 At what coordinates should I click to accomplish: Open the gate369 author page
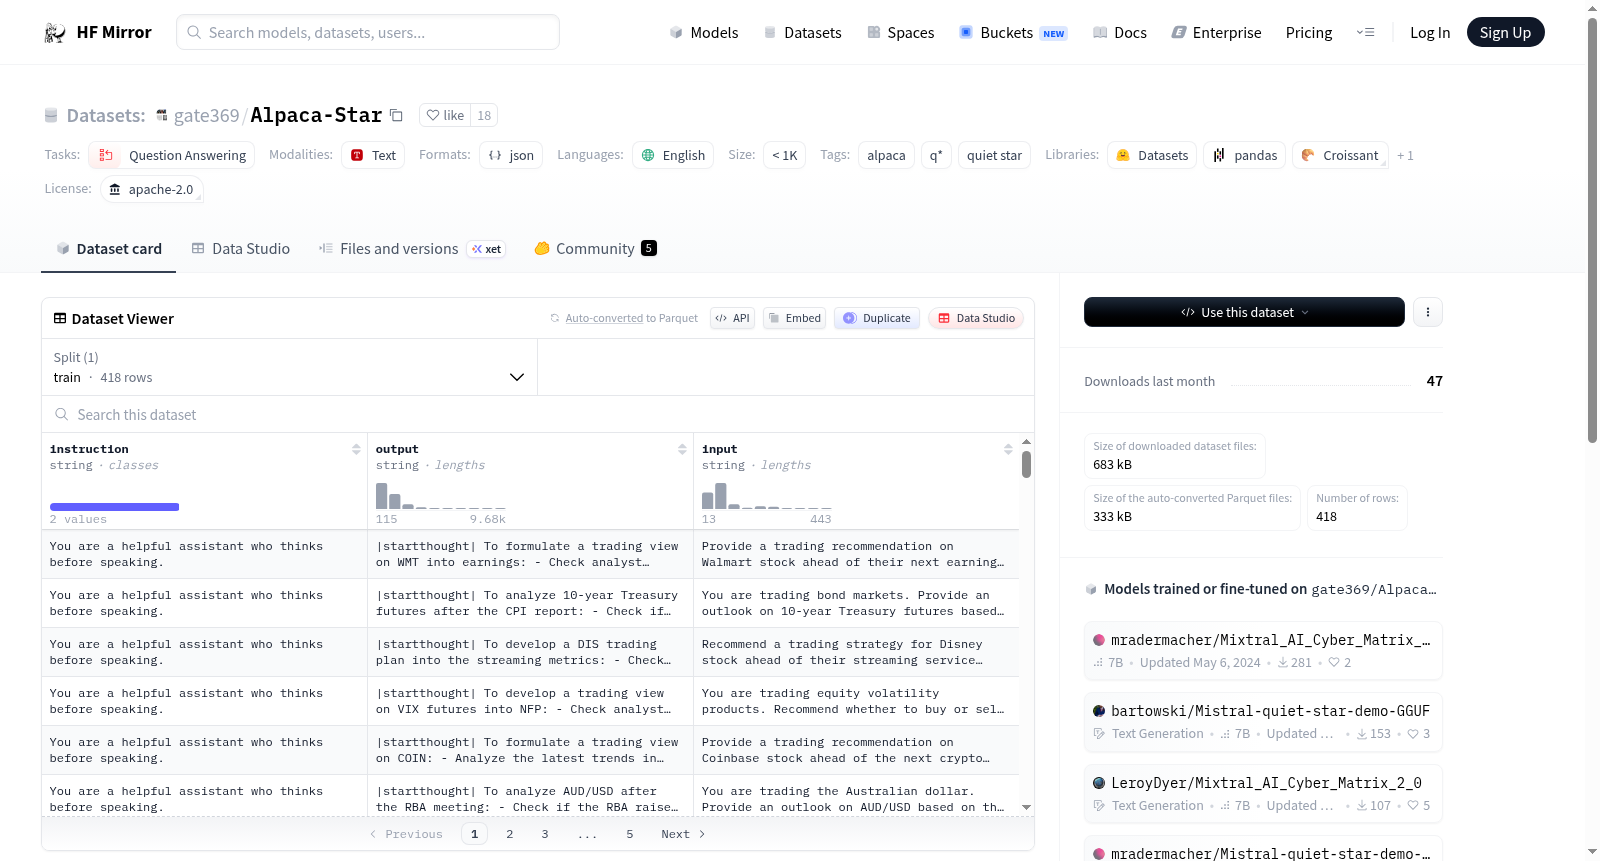206,115
